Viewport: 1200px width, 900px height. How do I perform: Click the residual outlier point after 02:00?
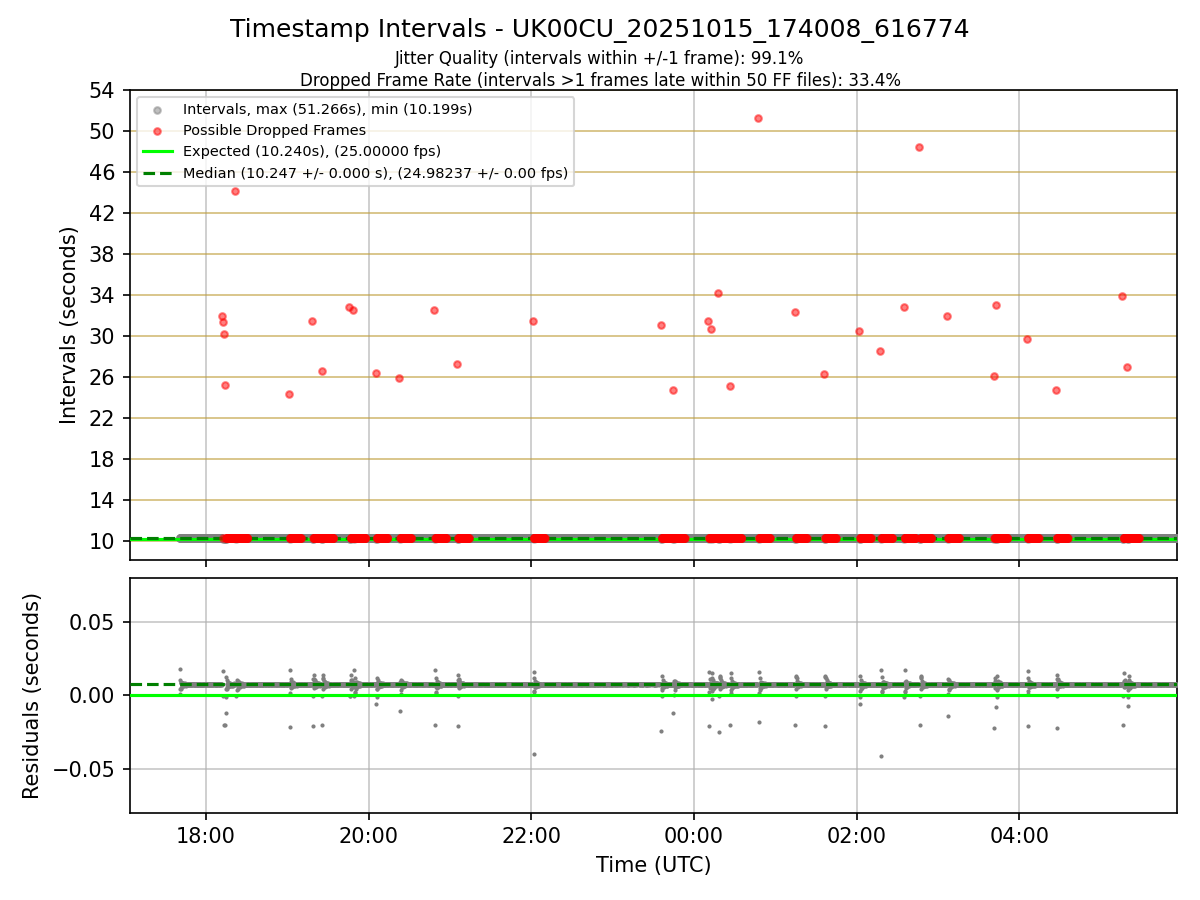881,756
